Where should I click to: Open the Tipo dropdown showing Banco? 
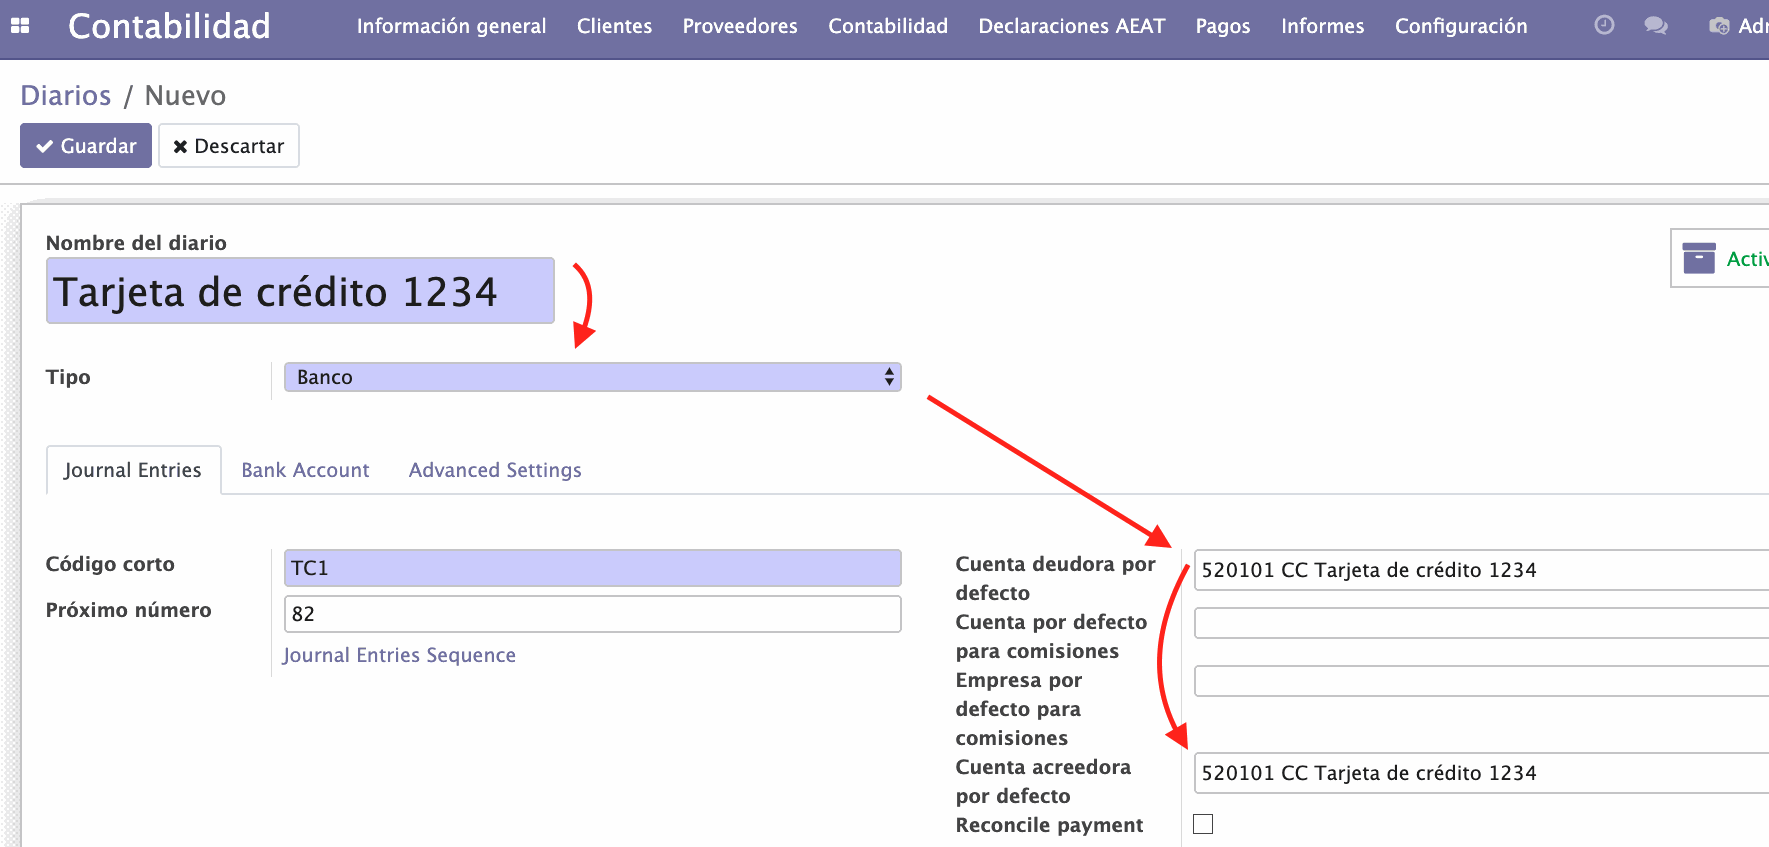[592, 377]
